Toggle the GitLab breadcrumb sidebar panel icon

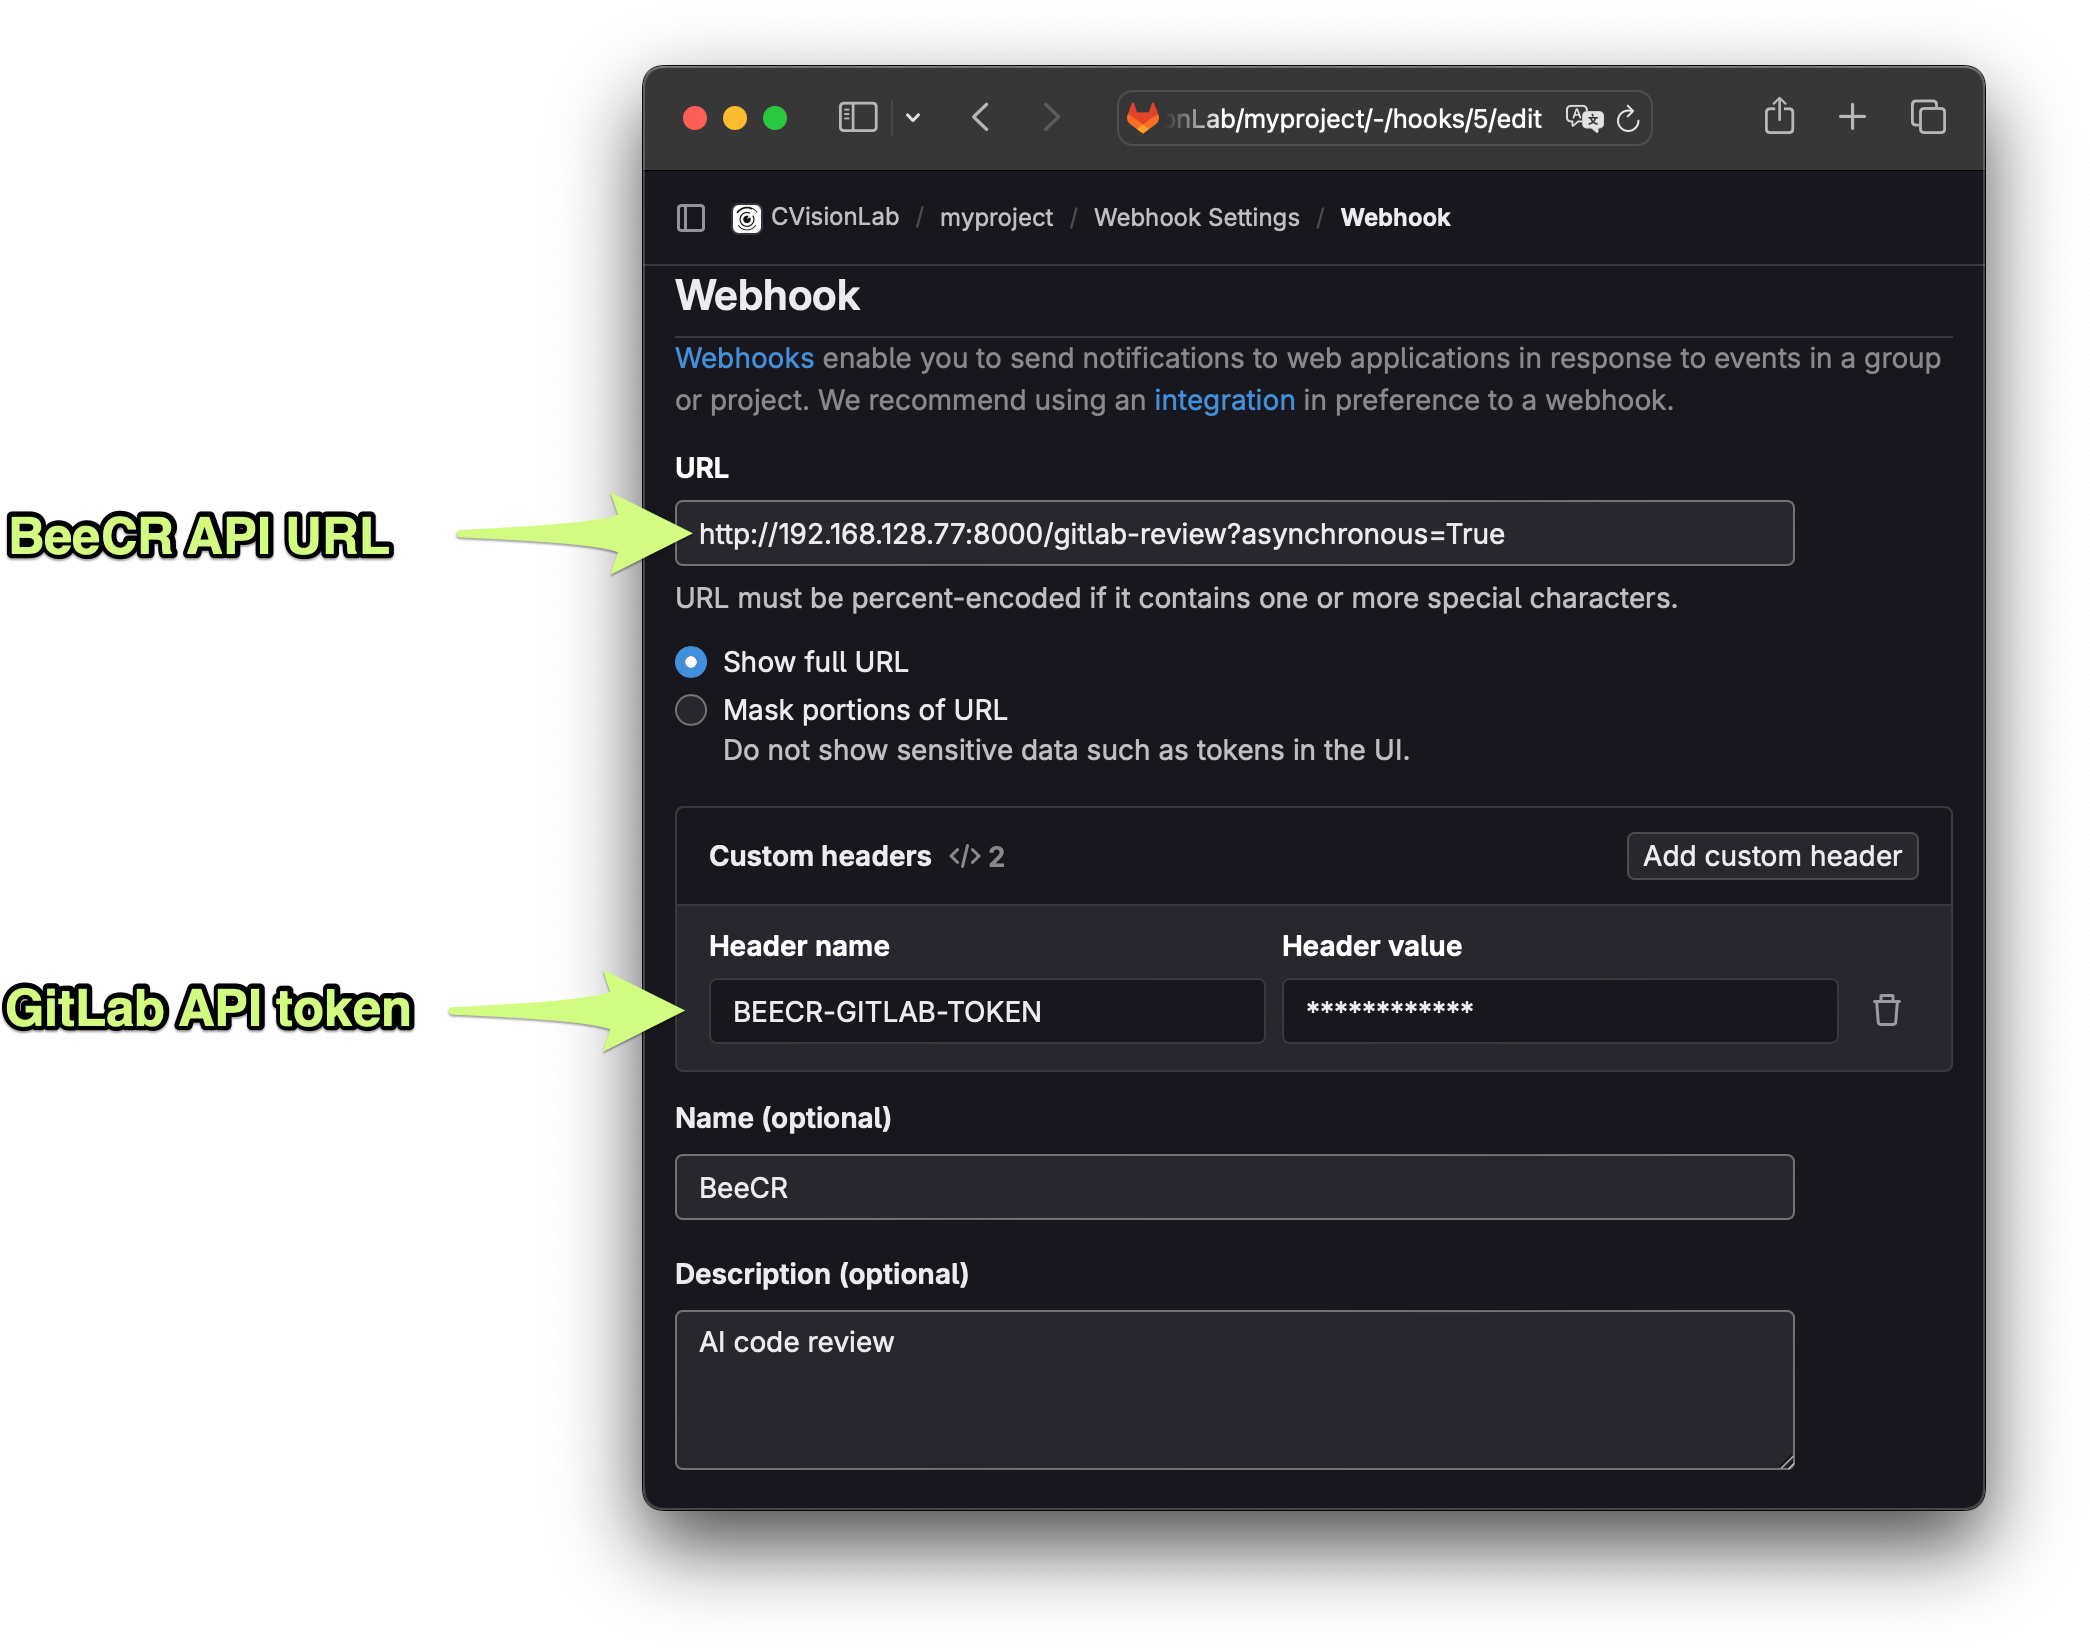pos(690,218)
